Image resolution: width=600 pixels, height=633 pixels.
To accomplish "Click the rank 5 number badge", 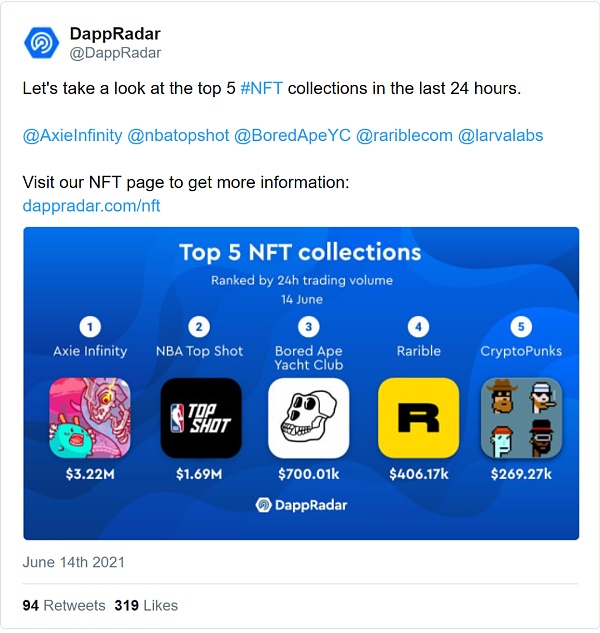I will coord(521,326).
